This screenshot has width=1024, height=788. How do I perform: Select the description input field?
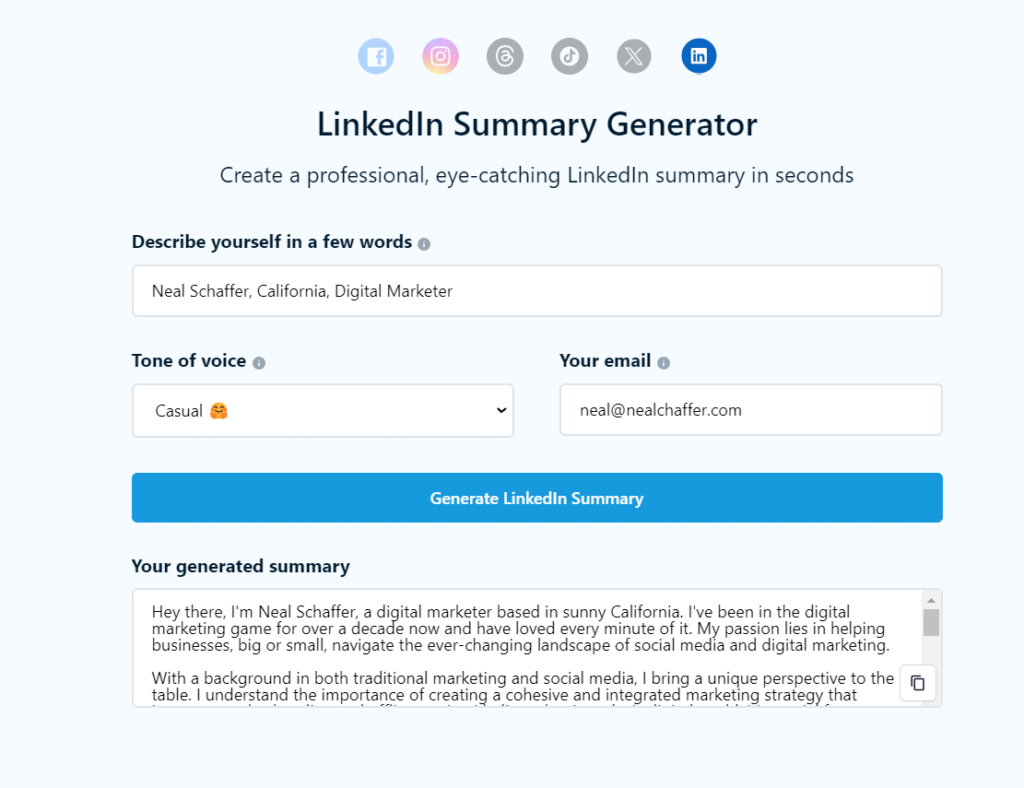click(537, 290)
